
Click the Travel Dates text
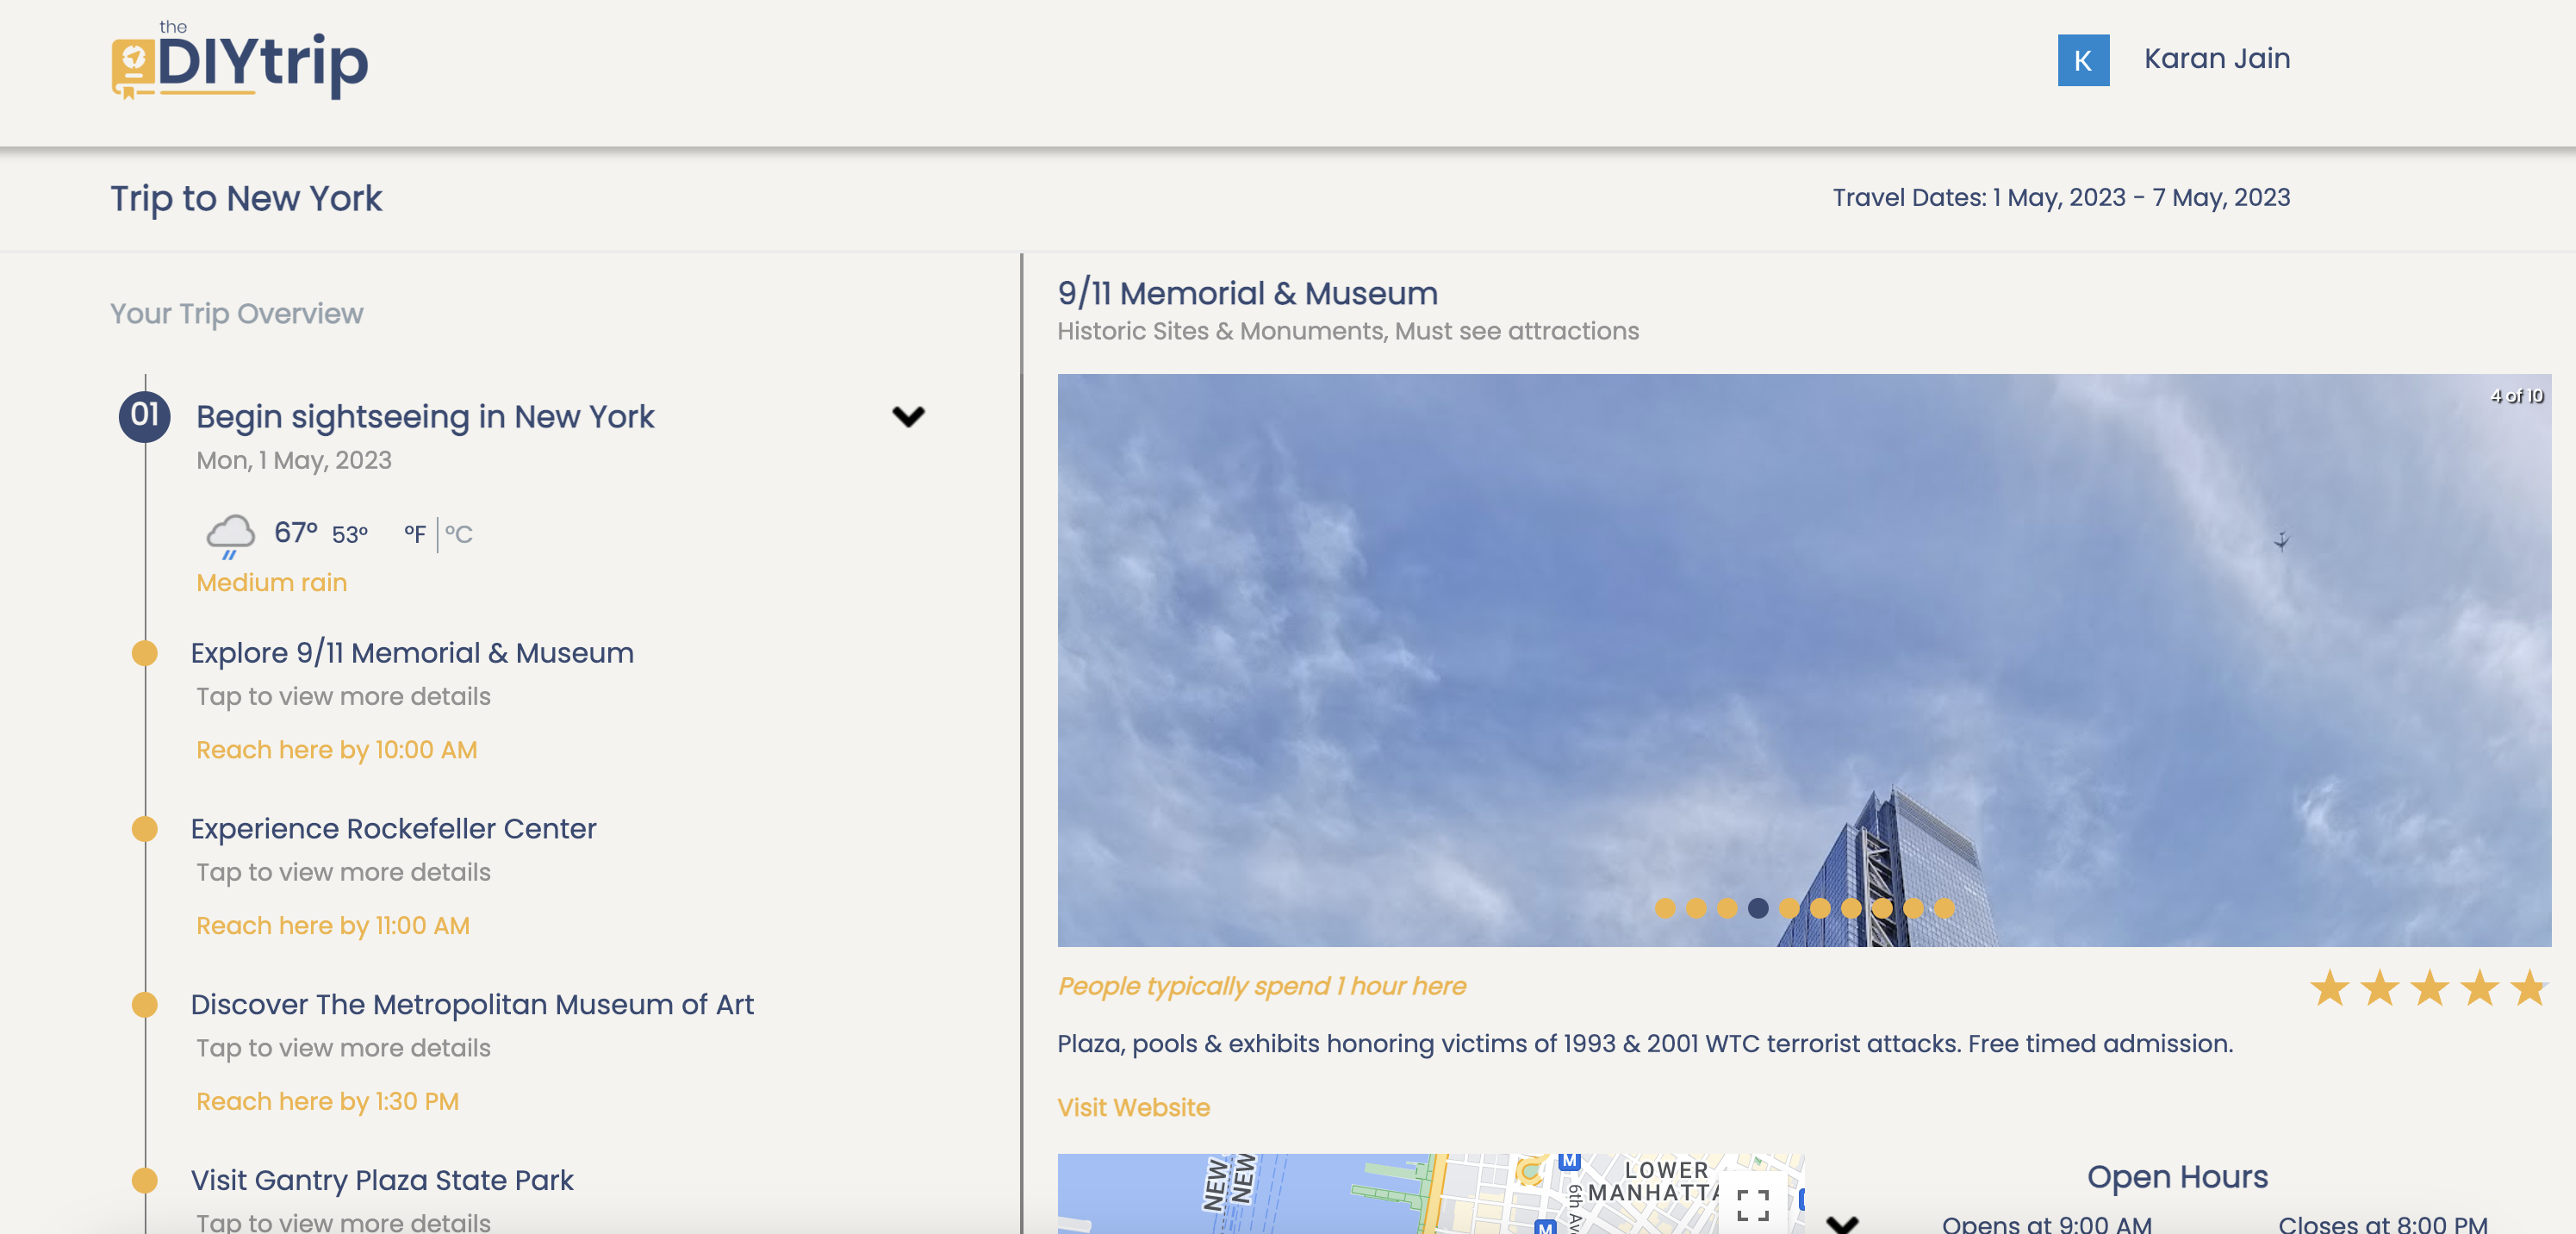(x=2060, y=198)
